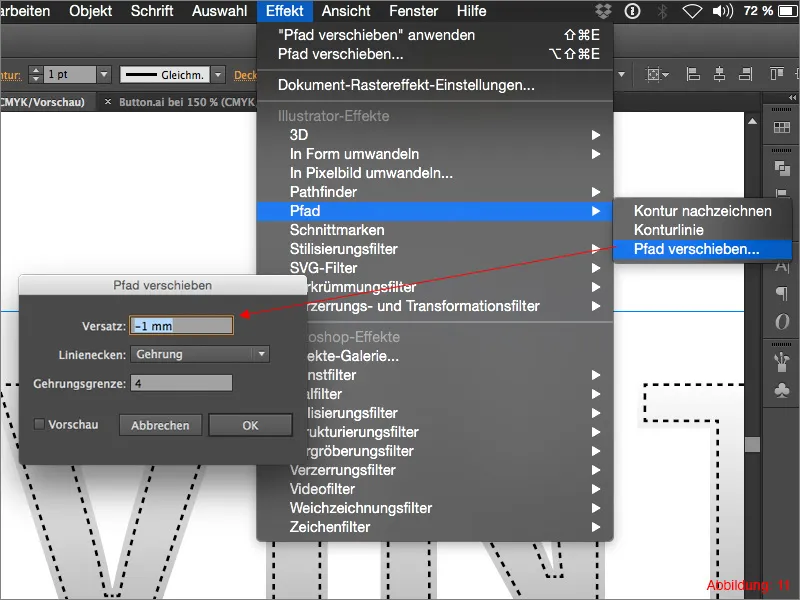This screenshot has width=800, height=600.
Task: Open the Paragraph panel icon
Action: [782, 293]
